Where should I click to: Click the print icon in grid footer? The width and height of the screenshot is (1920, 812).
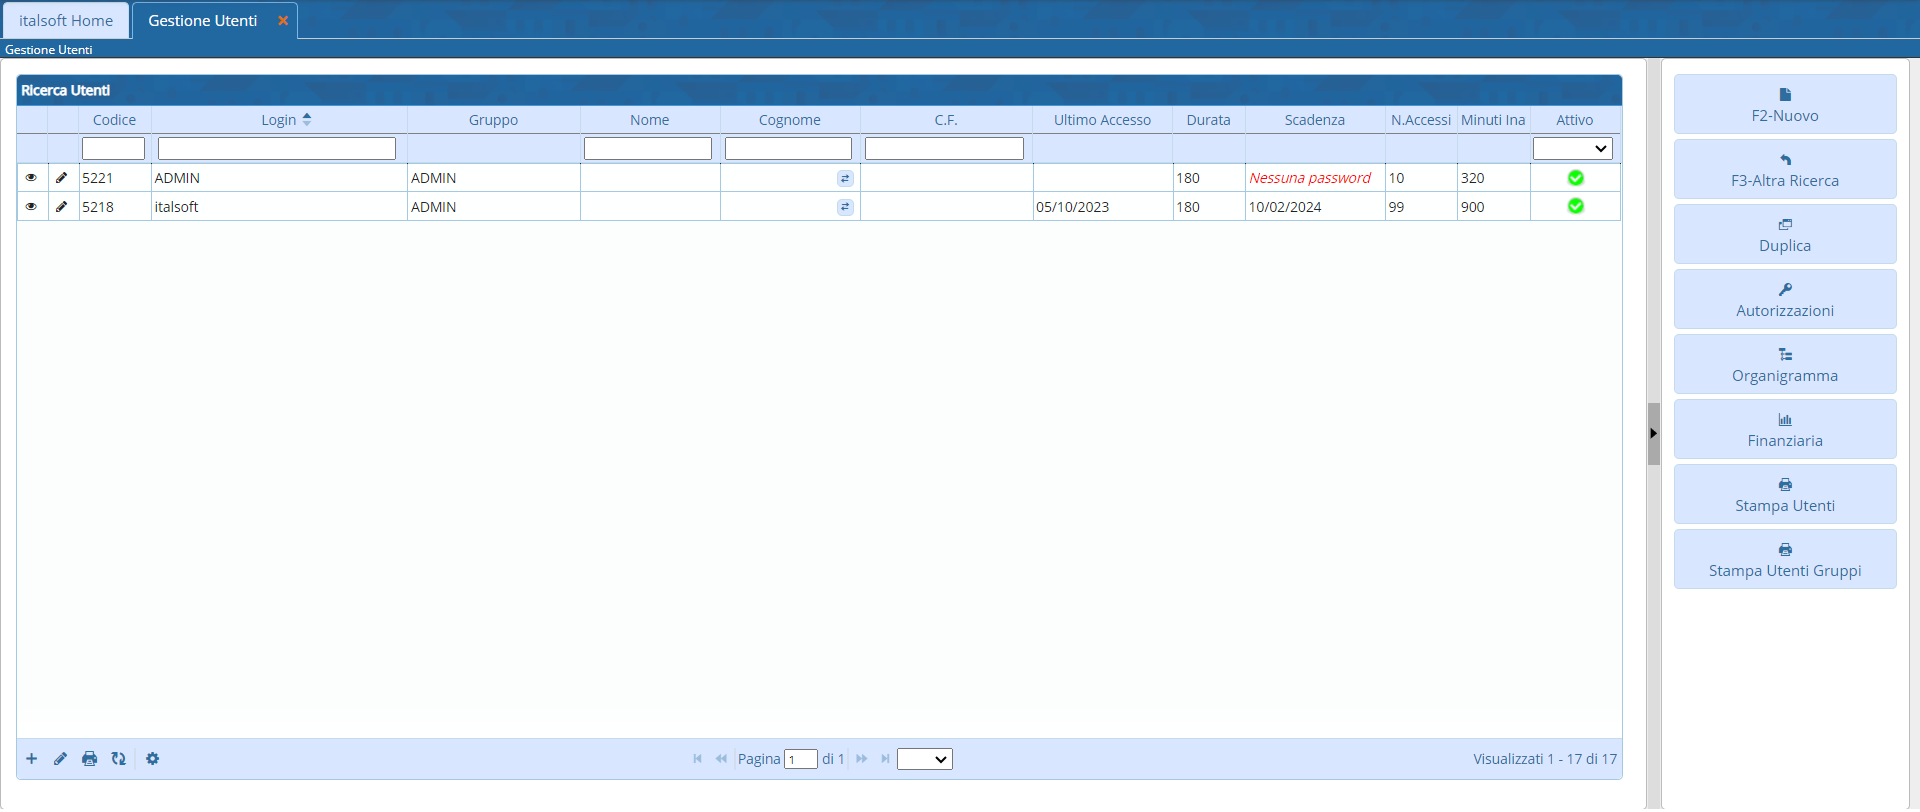coord(89,759)
